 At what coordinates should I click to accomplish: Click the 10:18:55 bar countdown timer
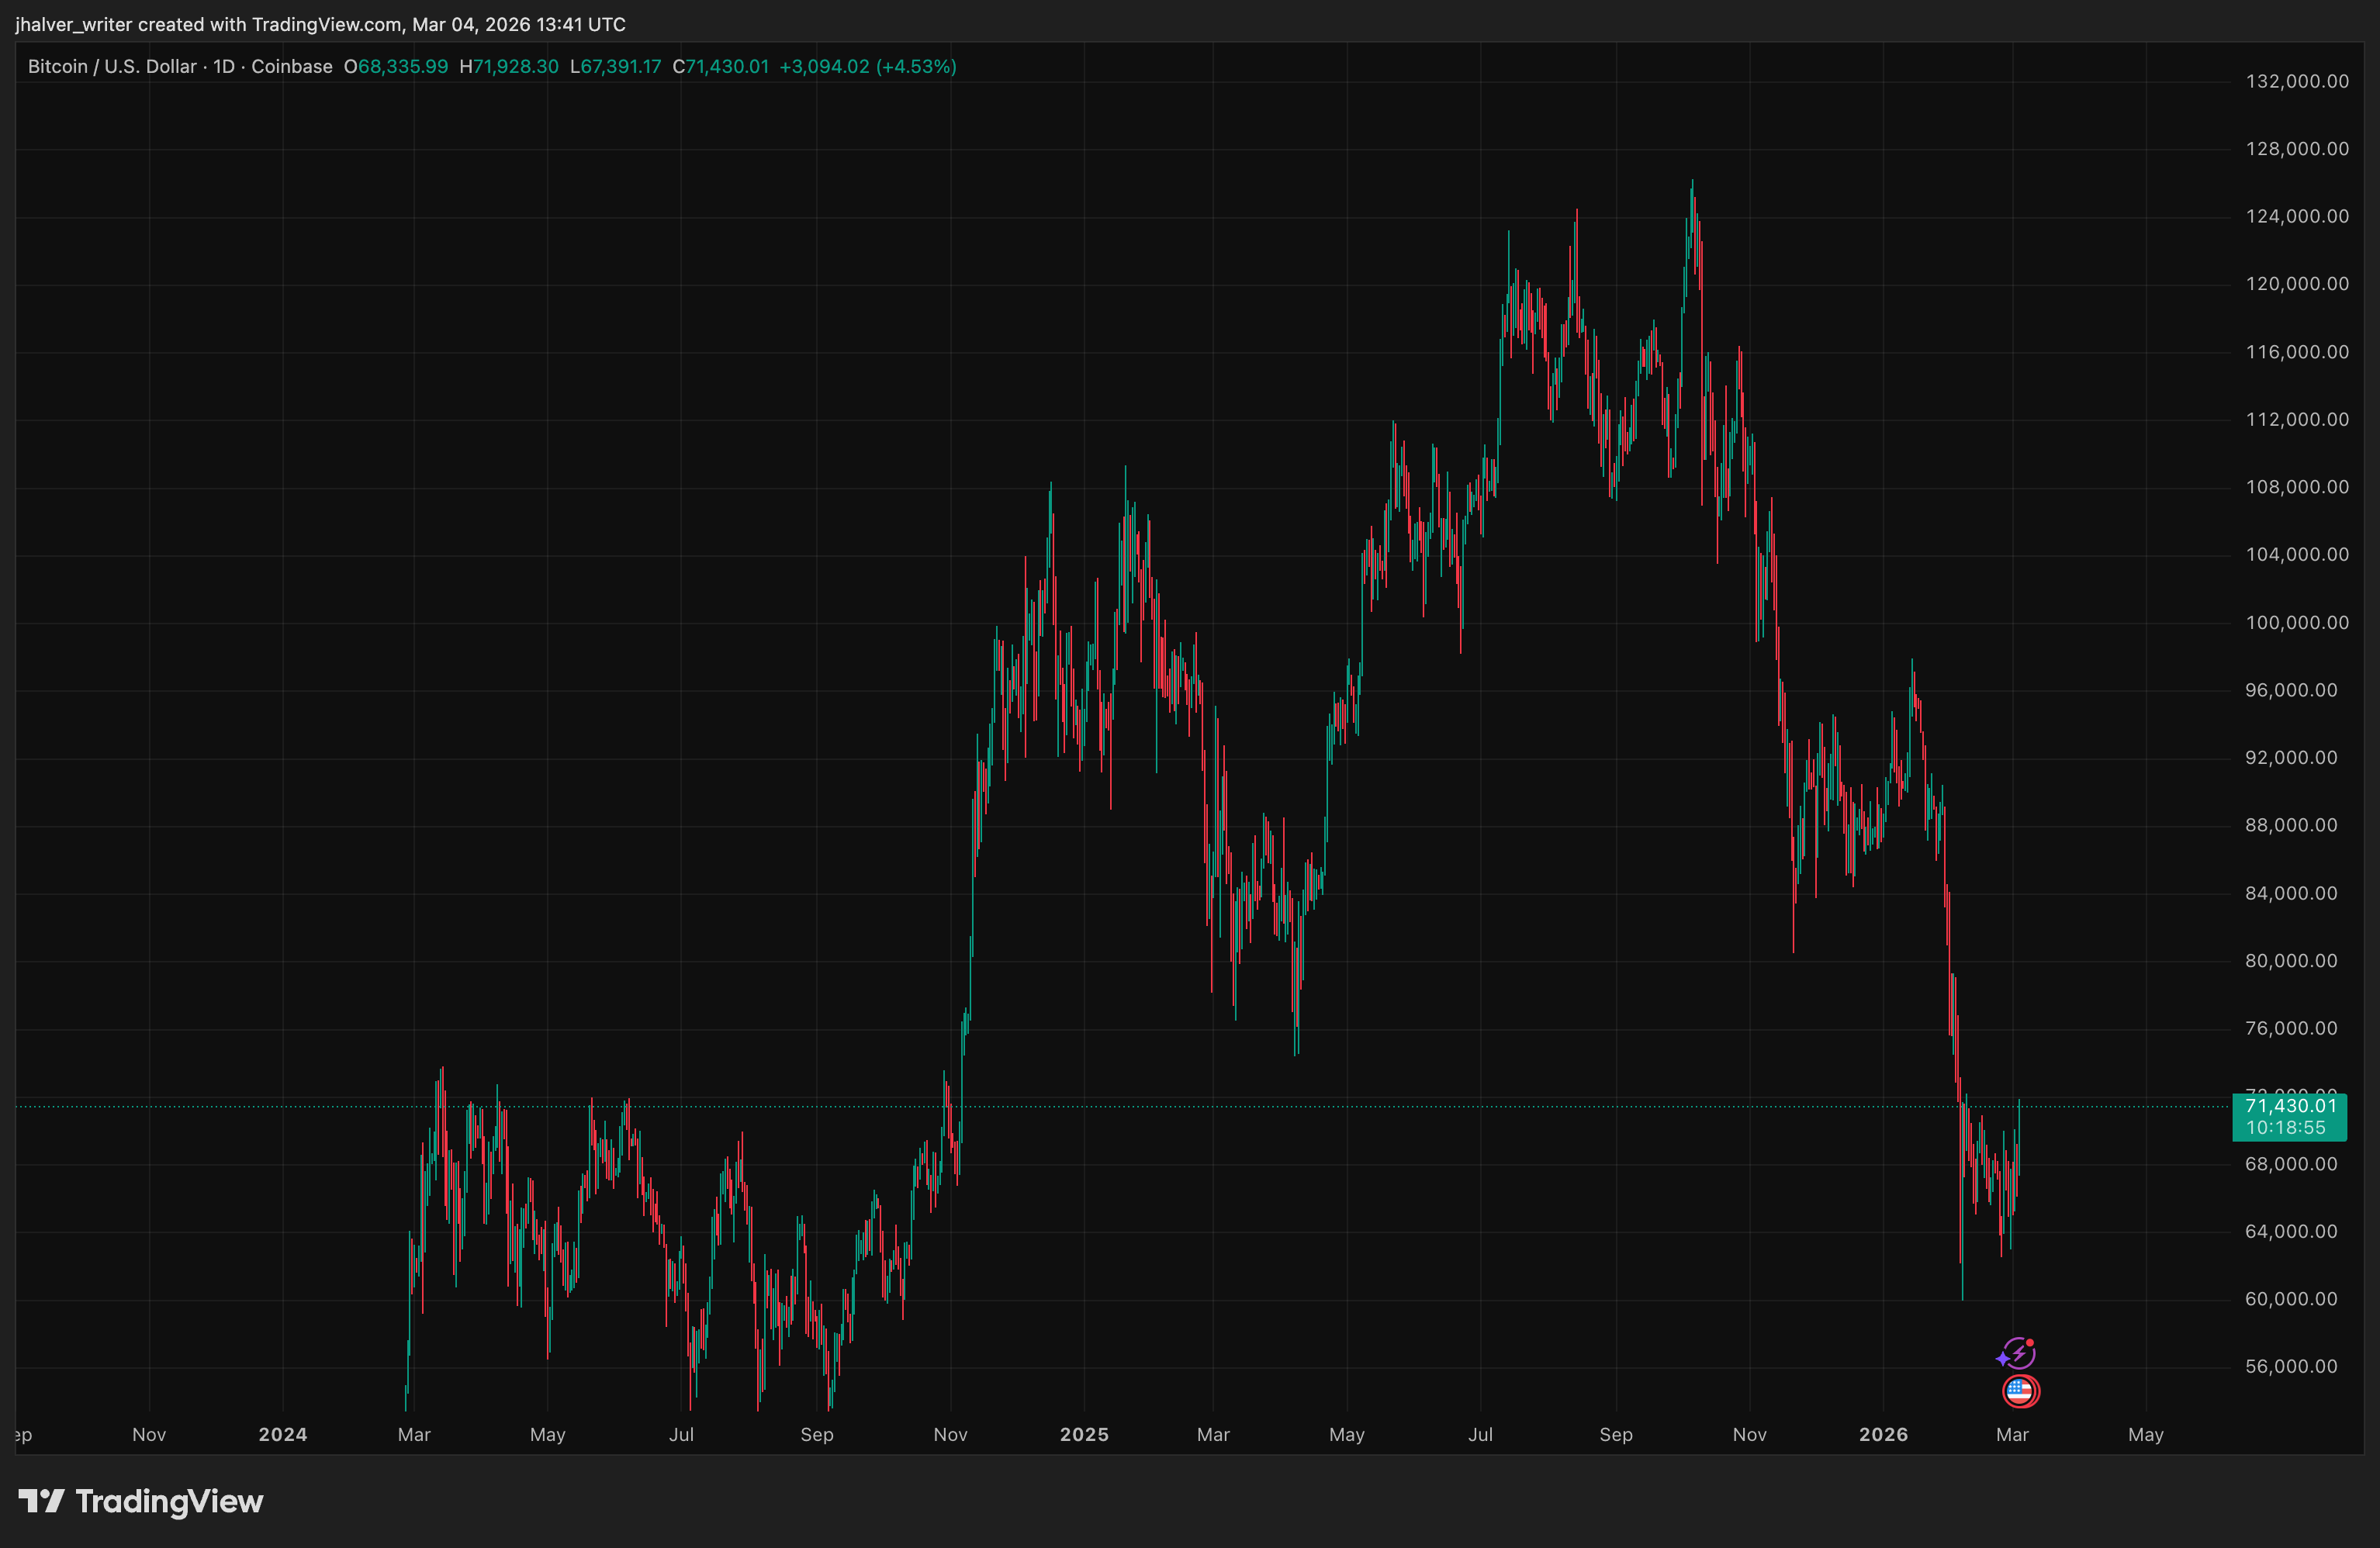pos(2285,1128)
